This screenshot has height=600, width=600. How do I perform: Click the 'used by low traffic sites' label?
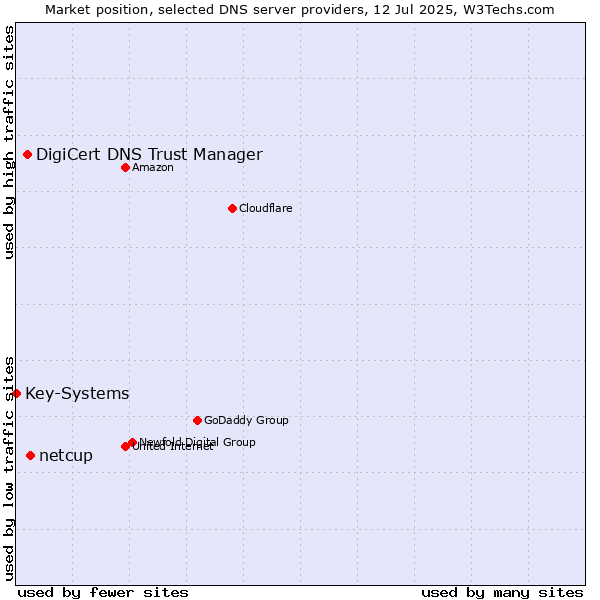tap(8, 469)
